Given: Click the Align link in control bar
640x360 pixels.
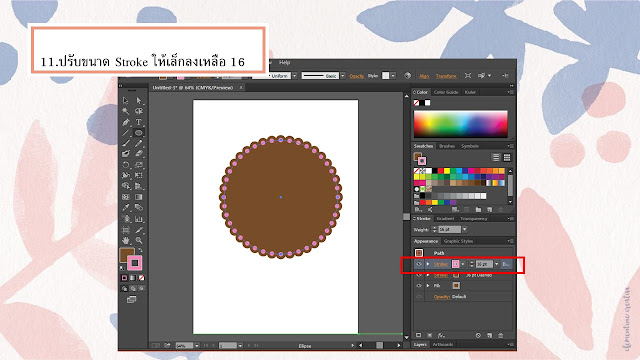Looking at the screenshot, I should (424, 76).
